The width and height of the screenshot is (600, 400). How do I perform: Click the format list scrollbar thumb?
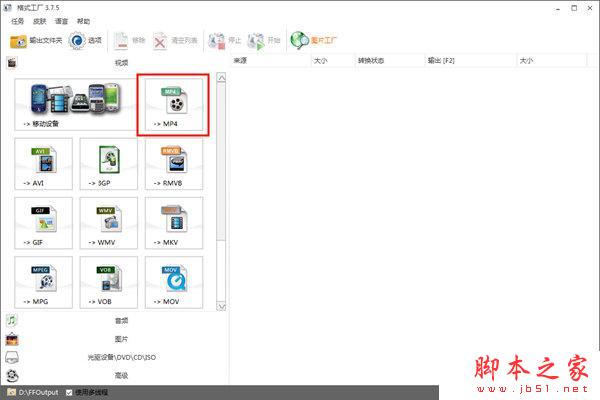click(x=221, y=161)
